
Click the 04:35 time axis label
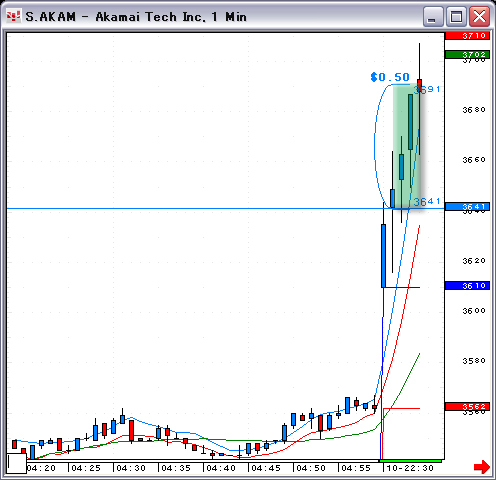click(176, 468)
